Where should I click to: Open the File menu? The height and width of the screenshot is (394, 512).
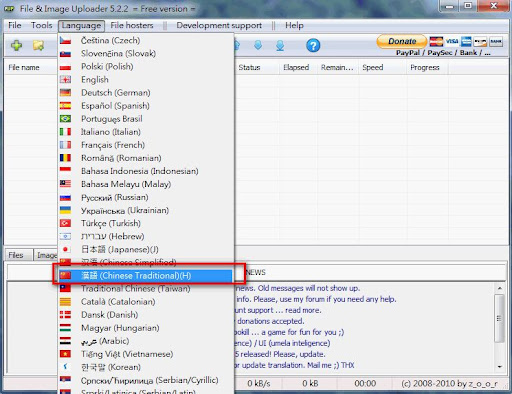15,25
